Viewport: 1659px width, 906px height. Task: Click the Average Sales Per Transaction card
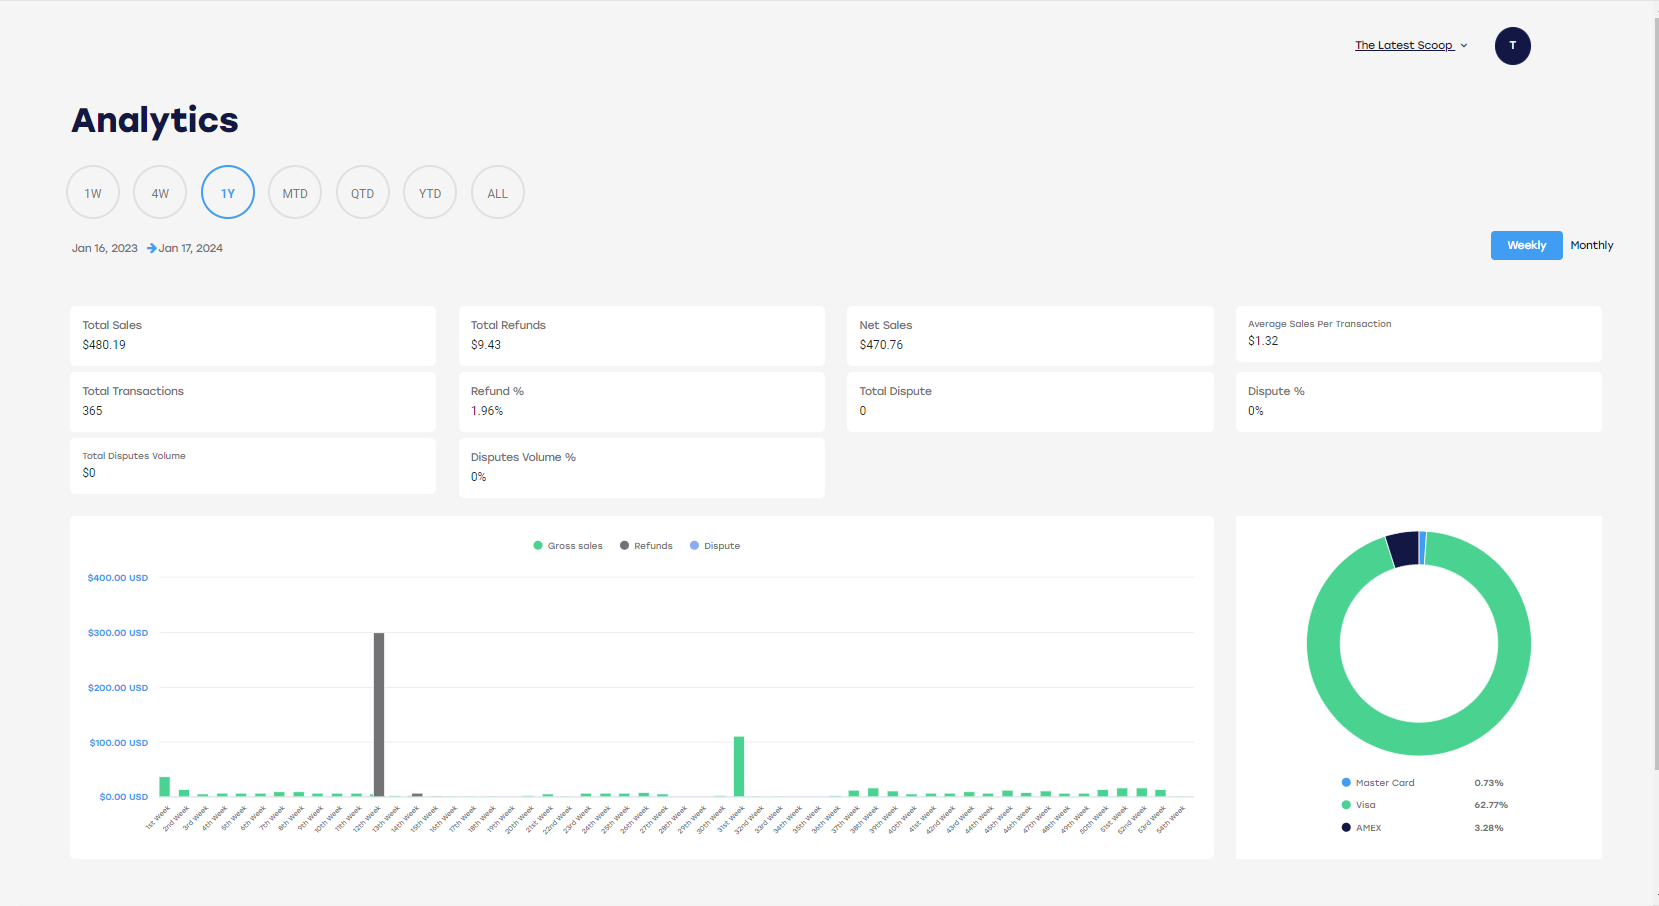point(1419,334)
